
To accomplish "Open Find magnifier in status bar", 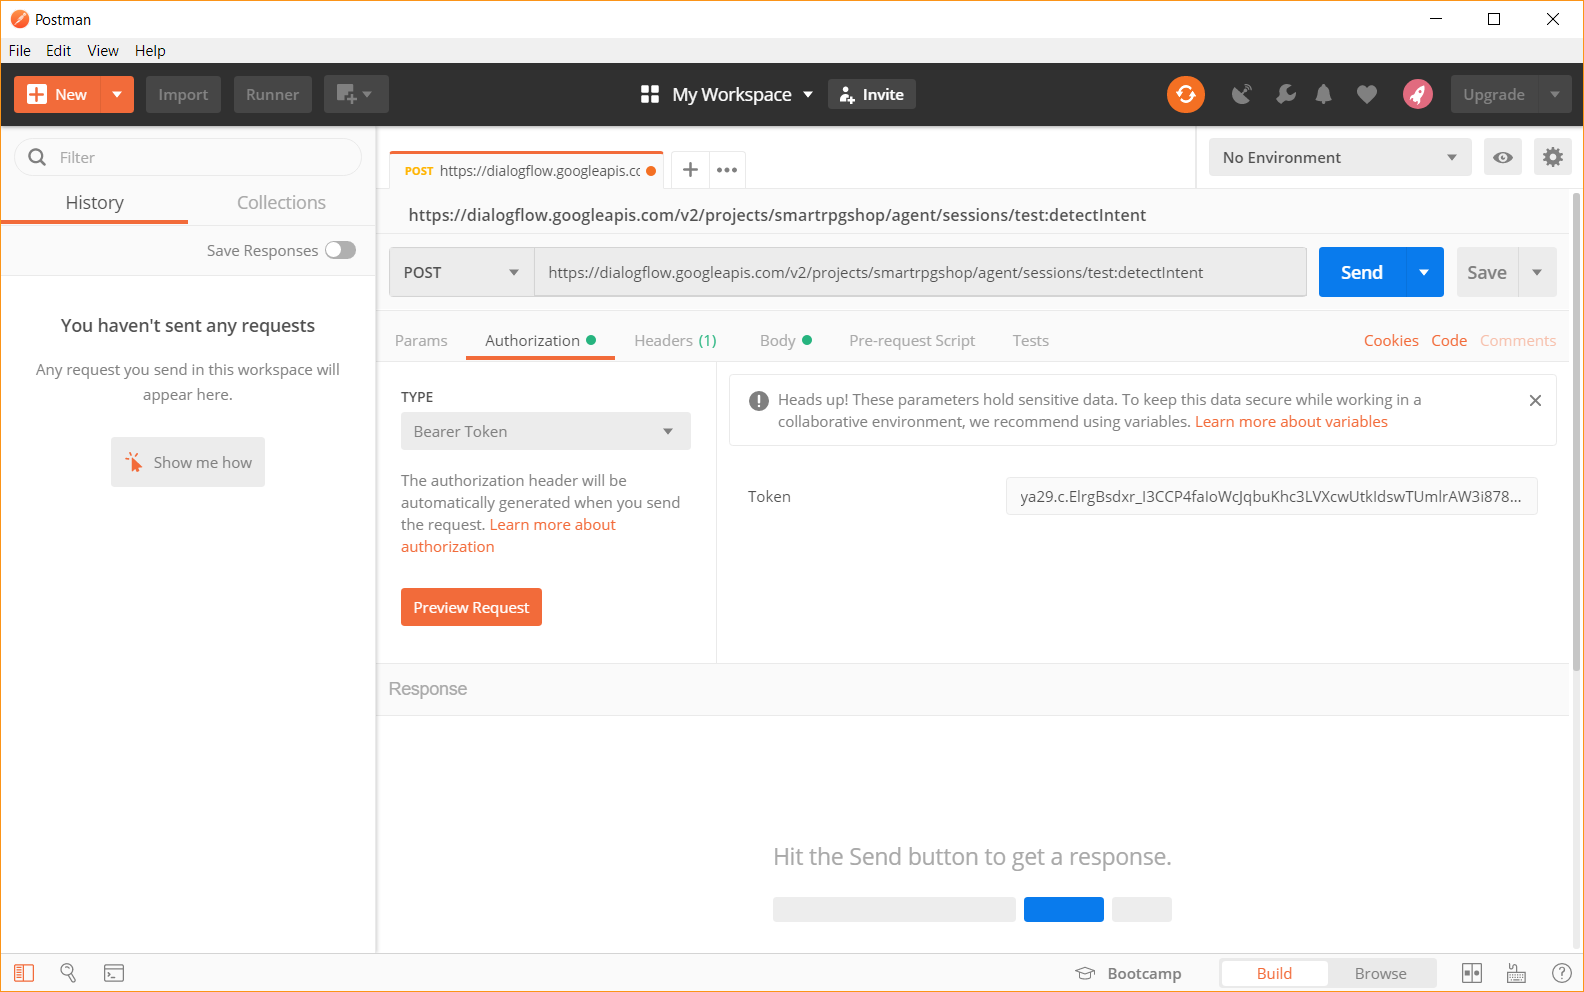I will (x=68, y=973).
